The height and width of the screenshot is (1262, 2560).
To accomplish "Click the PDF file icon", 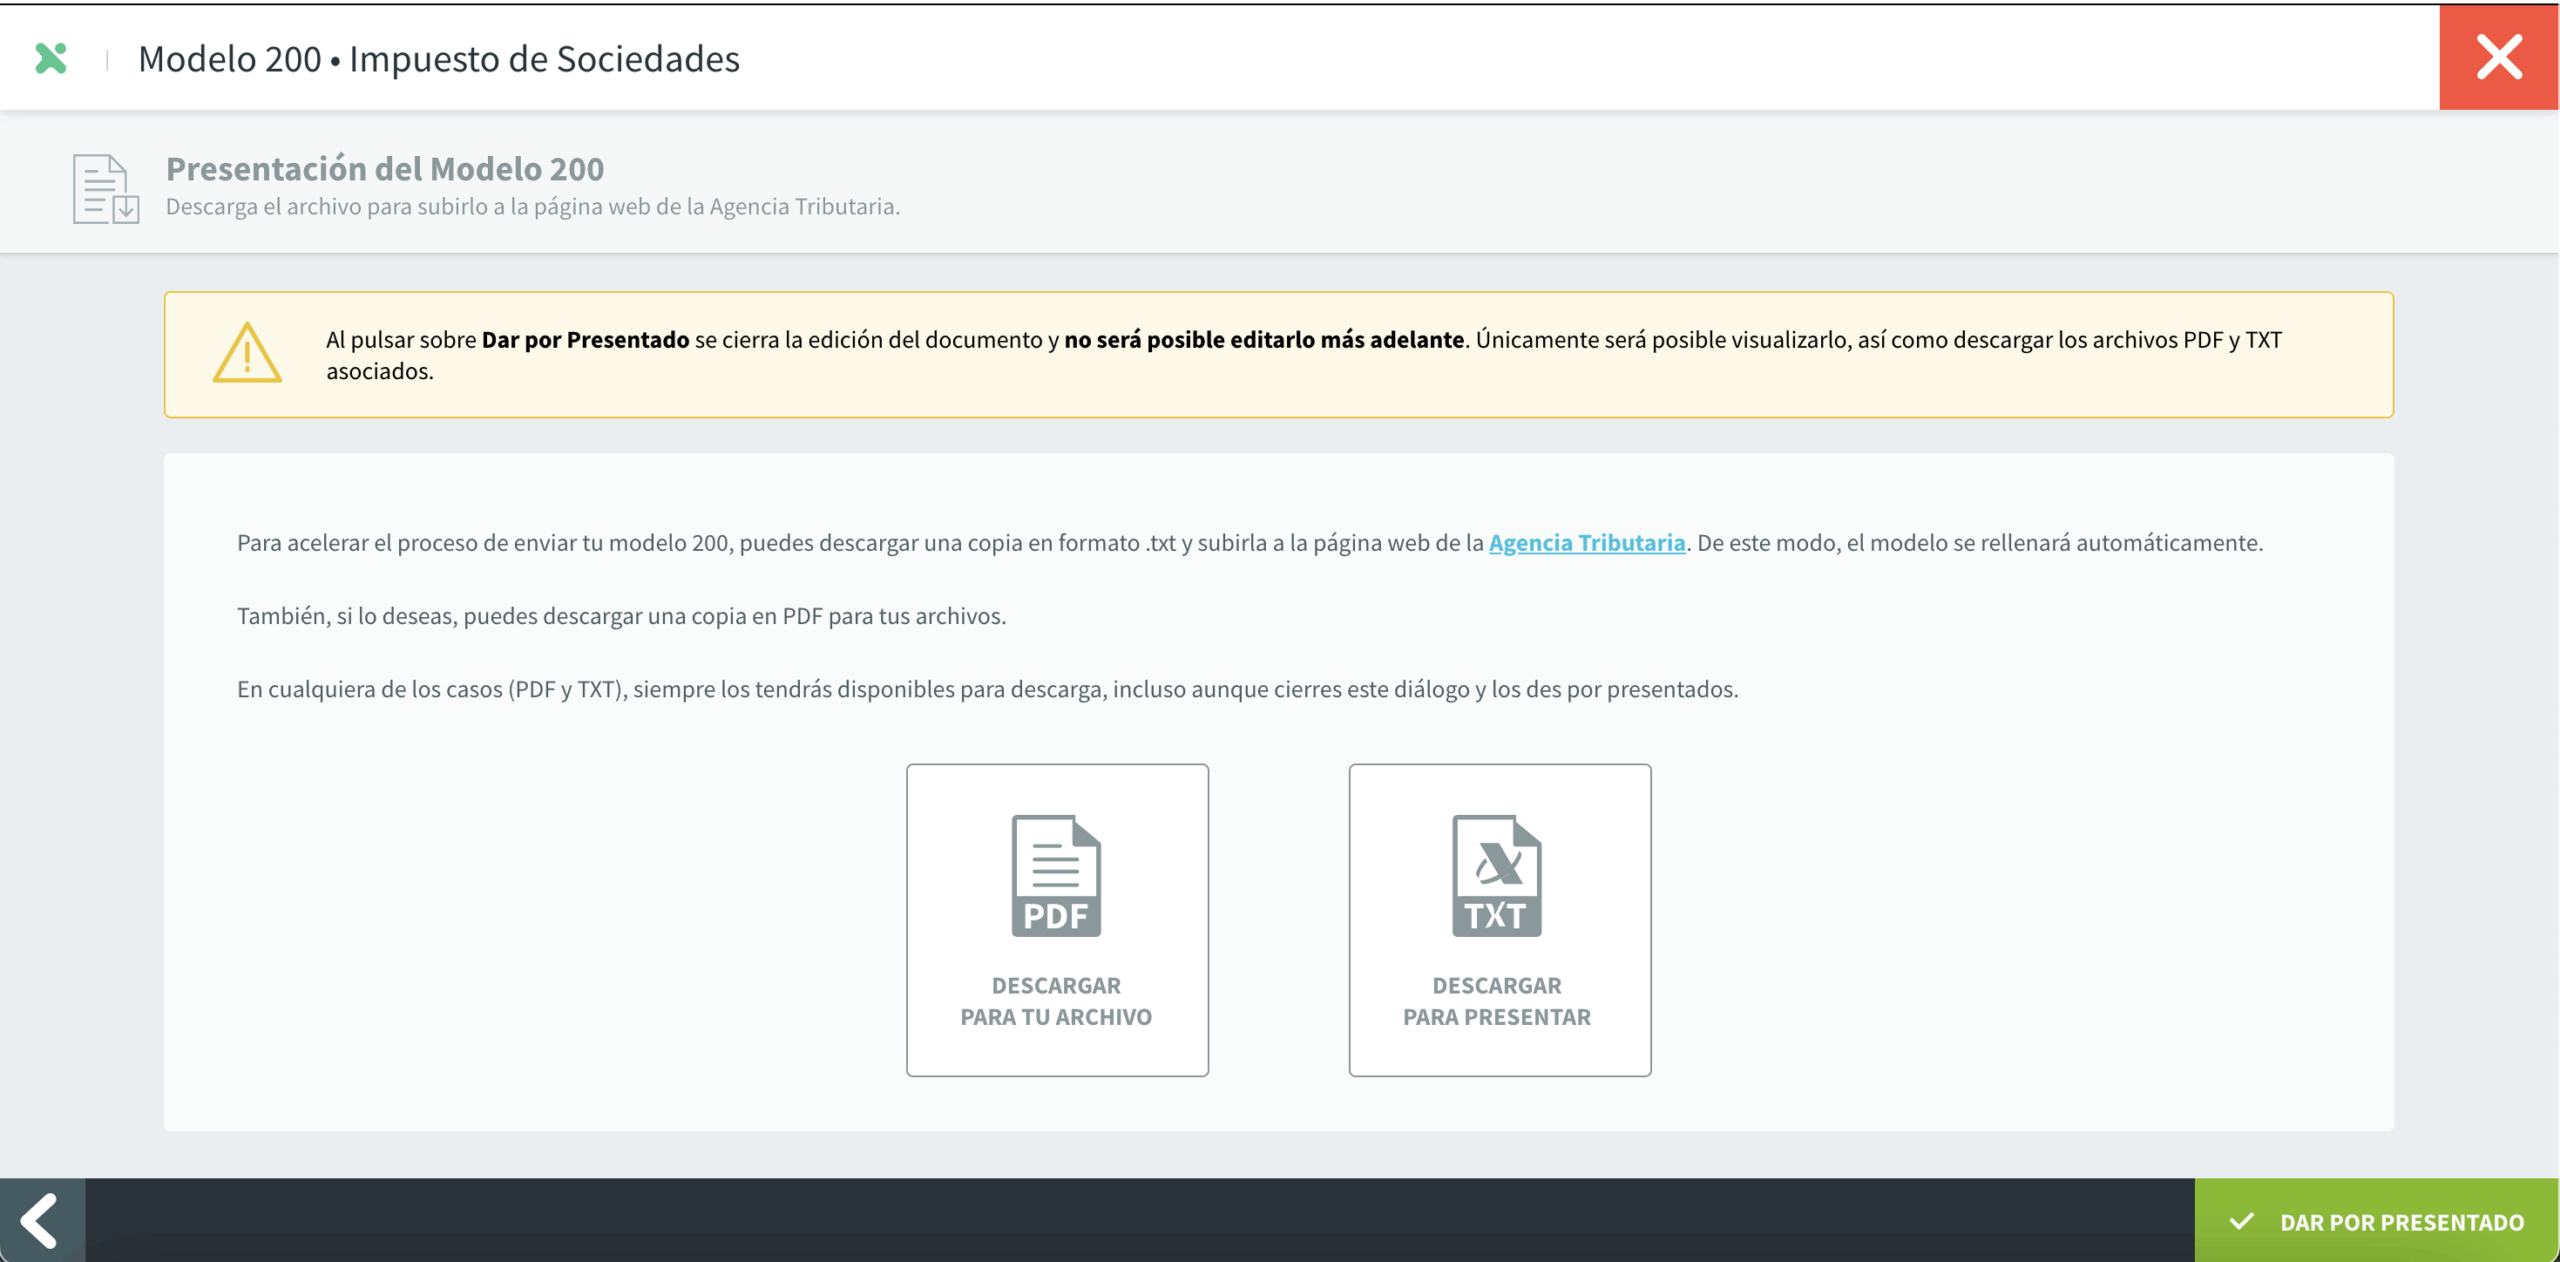I will point(1056,876).
